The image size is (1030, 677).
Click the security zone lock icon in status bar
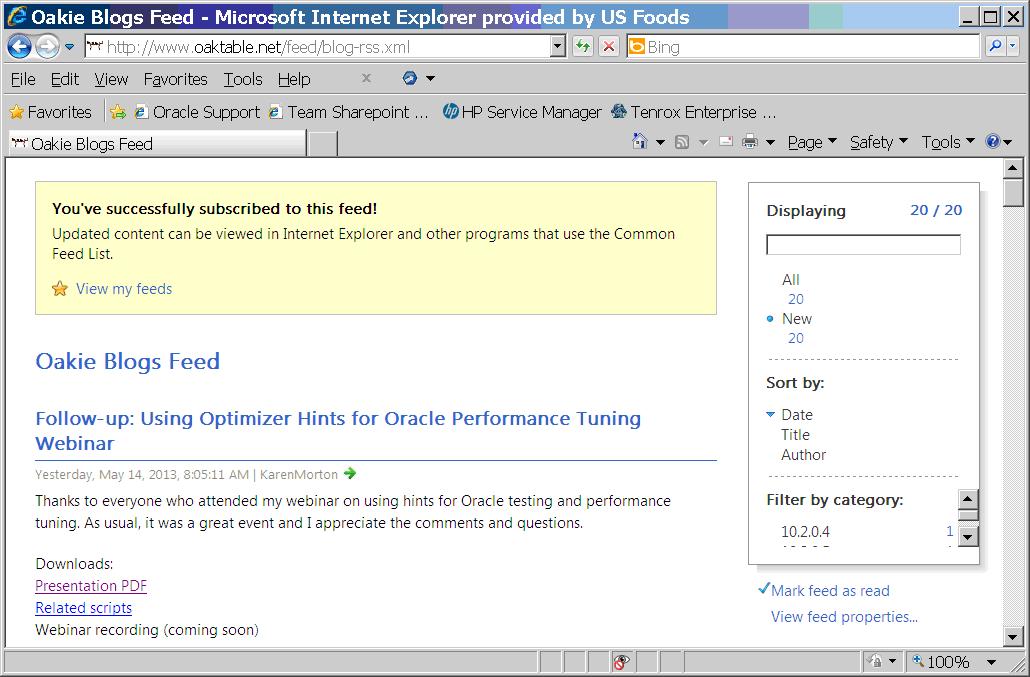coord(876,661)
